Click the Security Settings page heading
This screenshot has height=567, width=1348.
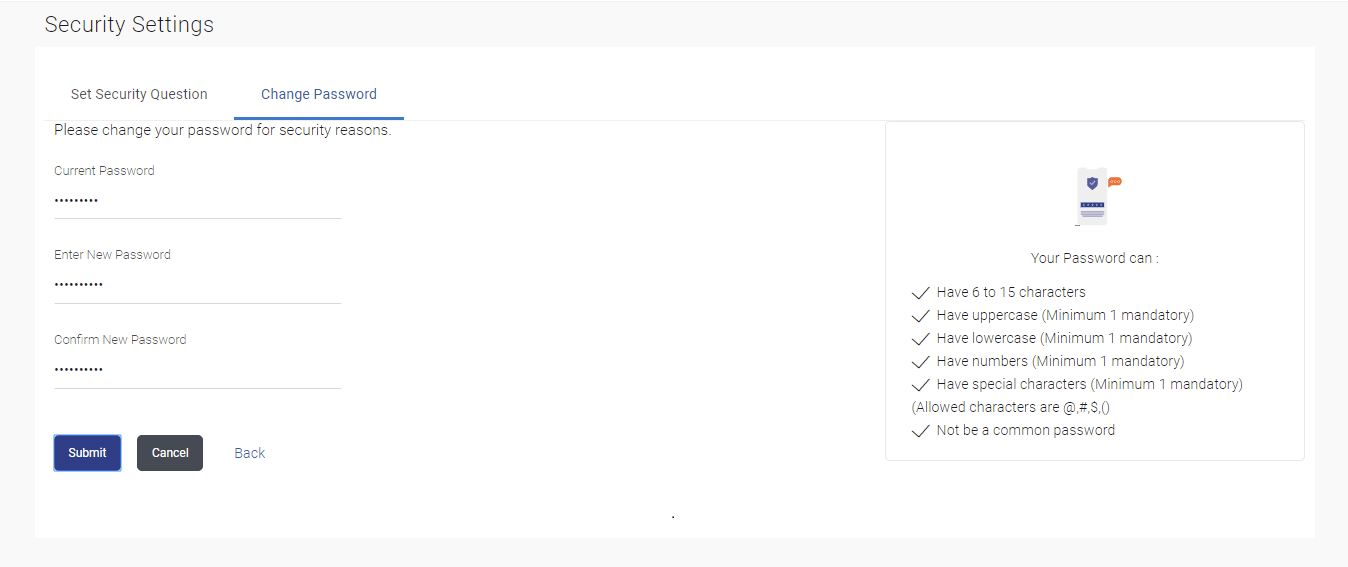click(129, 25)
